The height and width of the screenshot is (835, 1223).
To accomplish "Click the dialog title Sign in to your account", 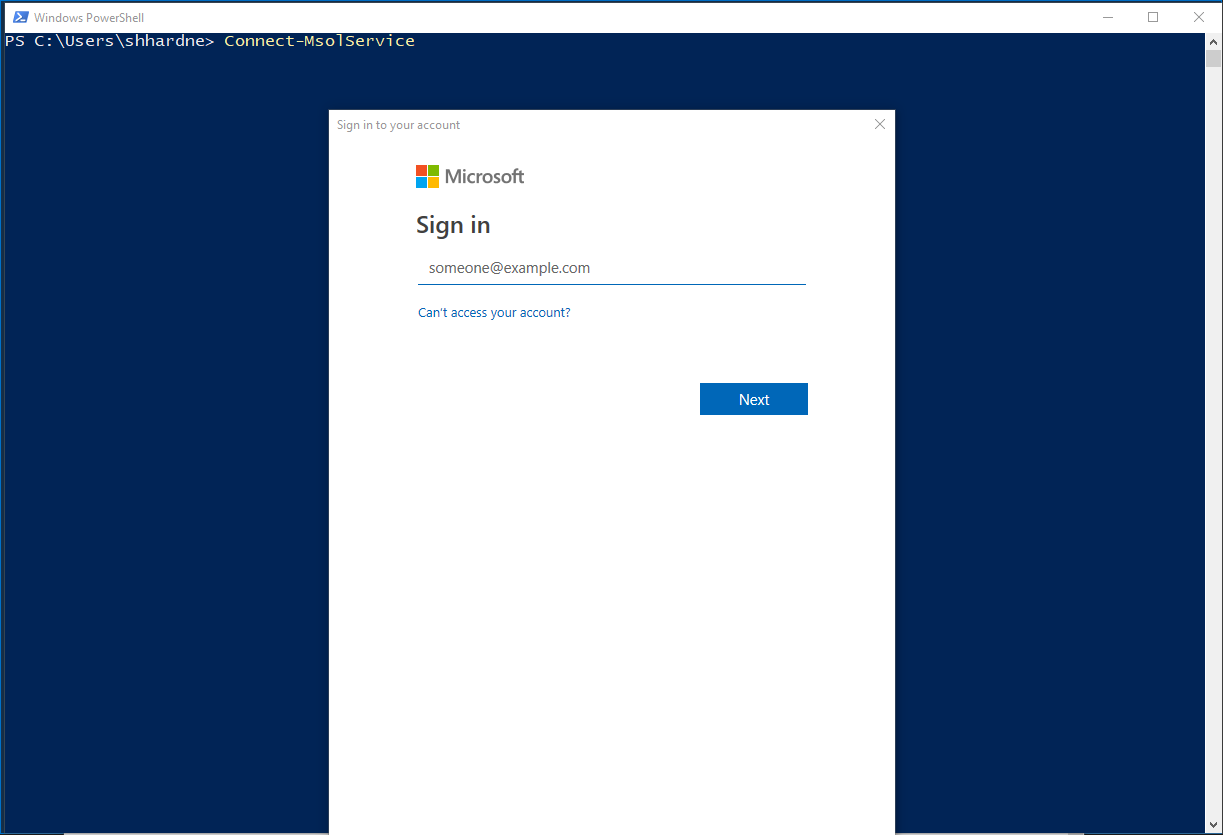I will click(398, 125).
